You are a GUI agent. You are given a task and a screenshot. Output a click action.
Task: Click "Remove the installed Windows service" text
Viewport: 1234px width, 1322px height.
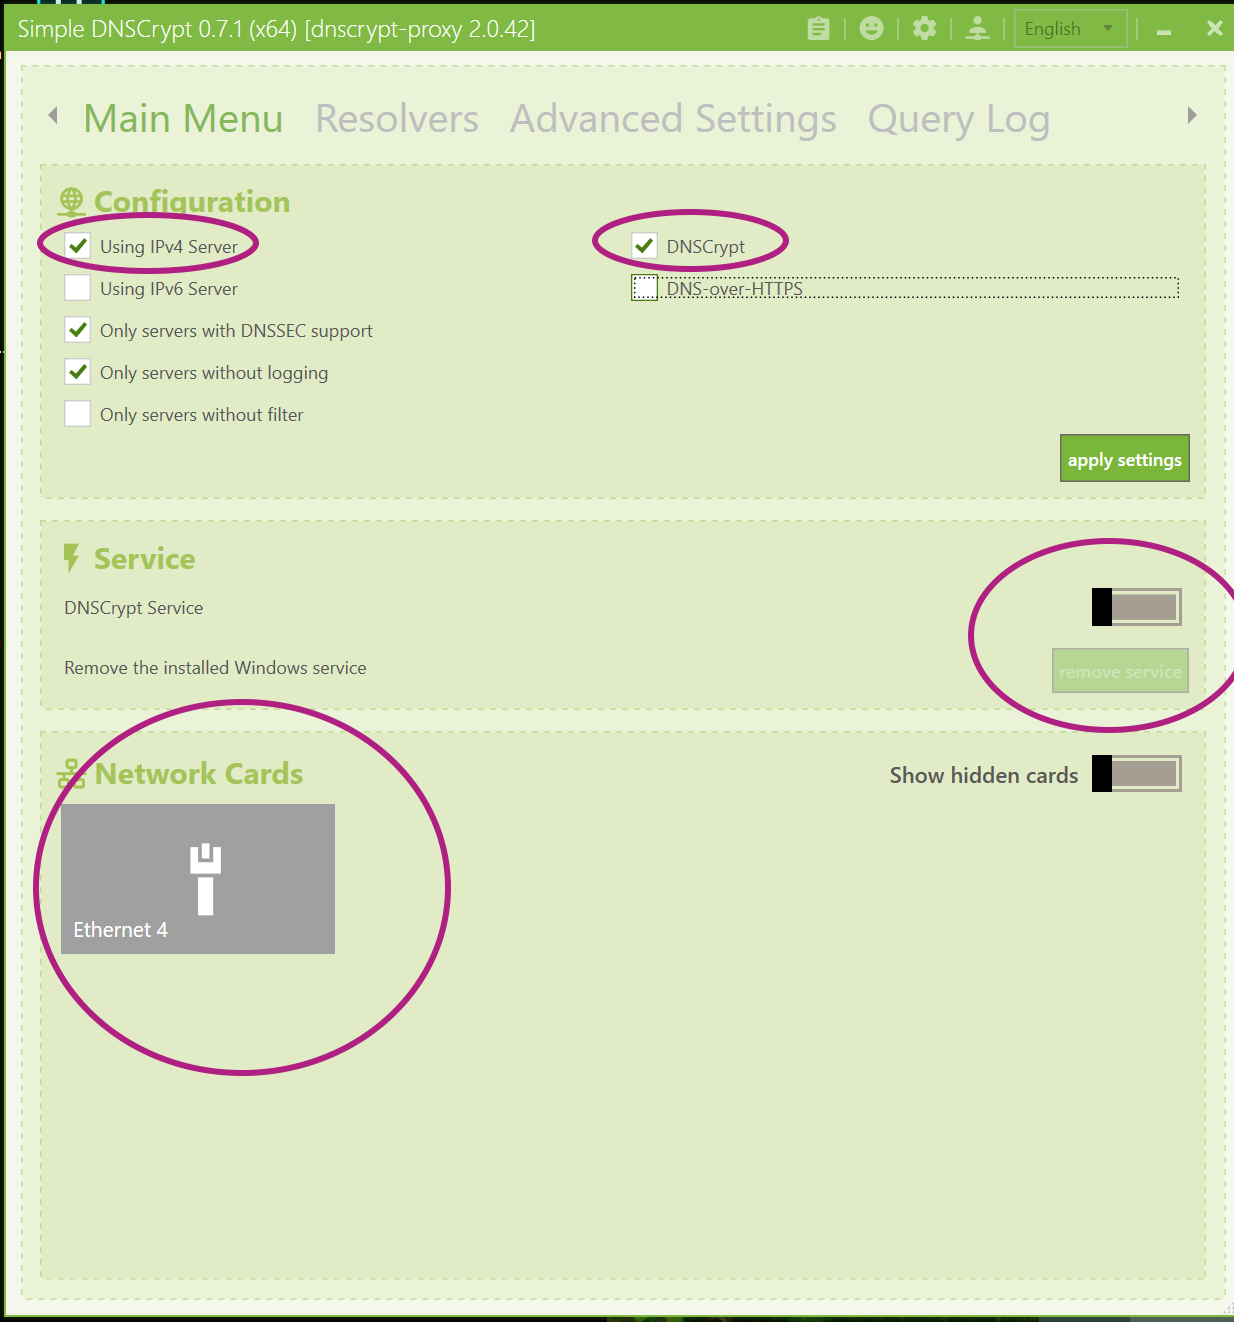pyautogui.click(x=215, y=668)
